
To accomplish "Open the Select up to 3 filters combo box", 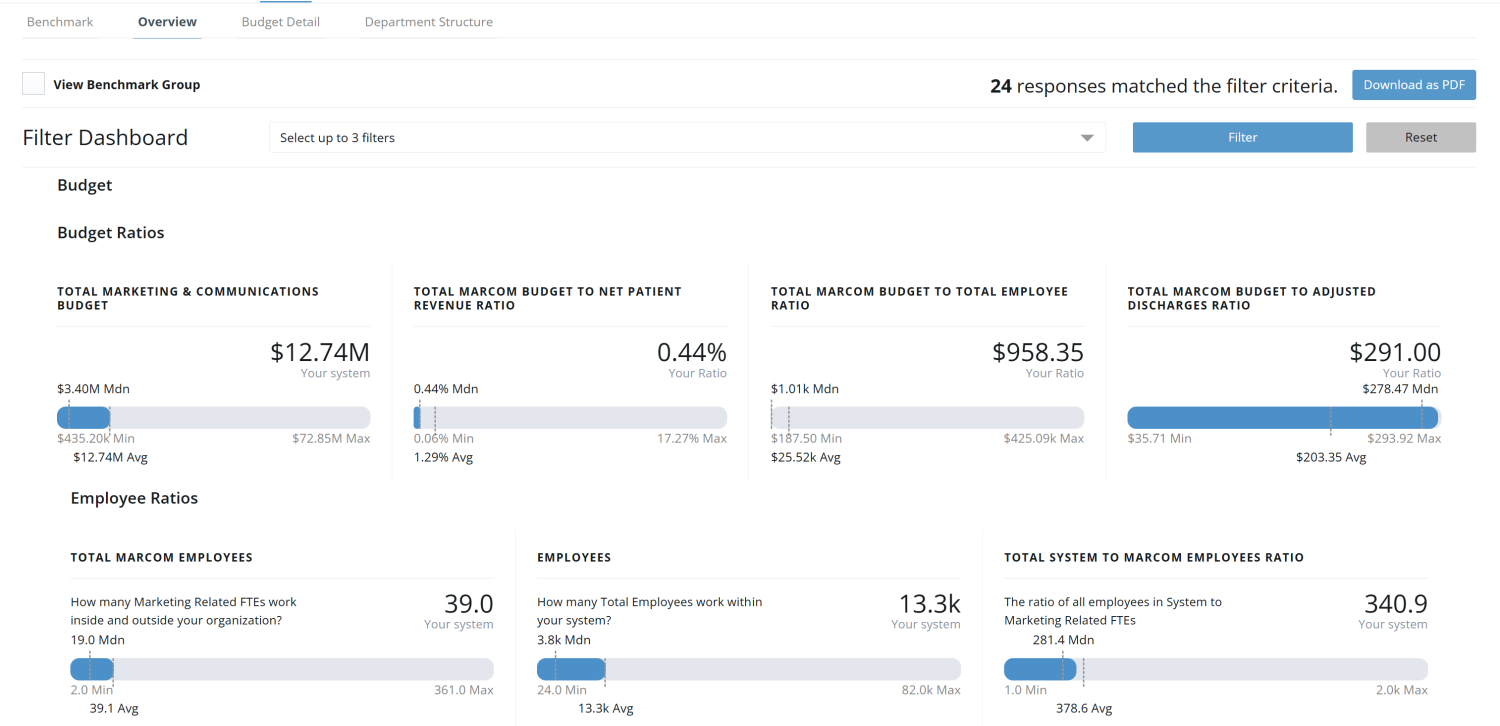I will 687,137.
